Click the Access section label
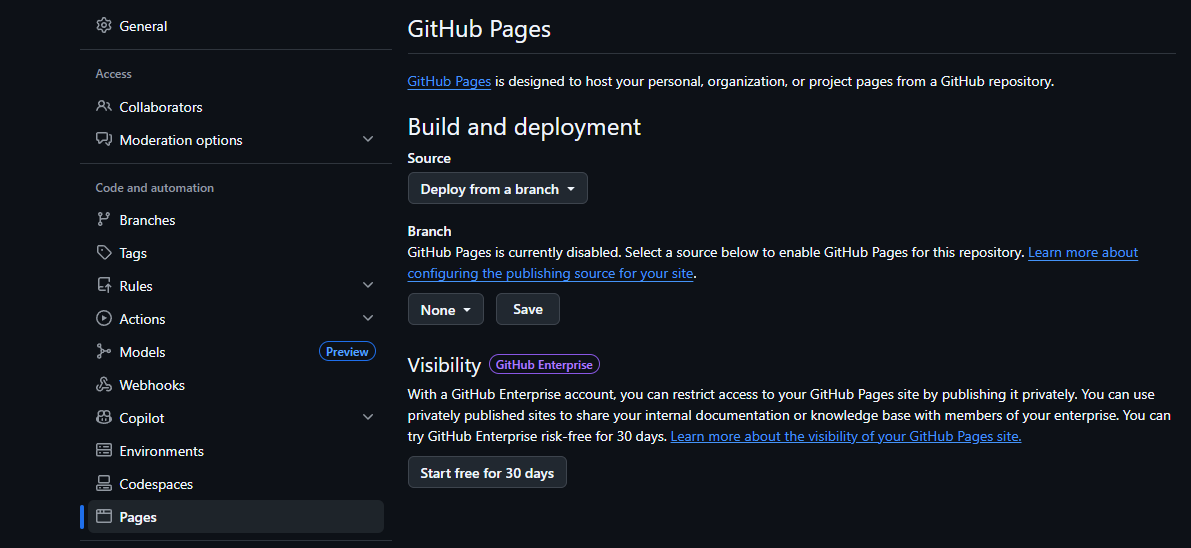 [113, 74]
